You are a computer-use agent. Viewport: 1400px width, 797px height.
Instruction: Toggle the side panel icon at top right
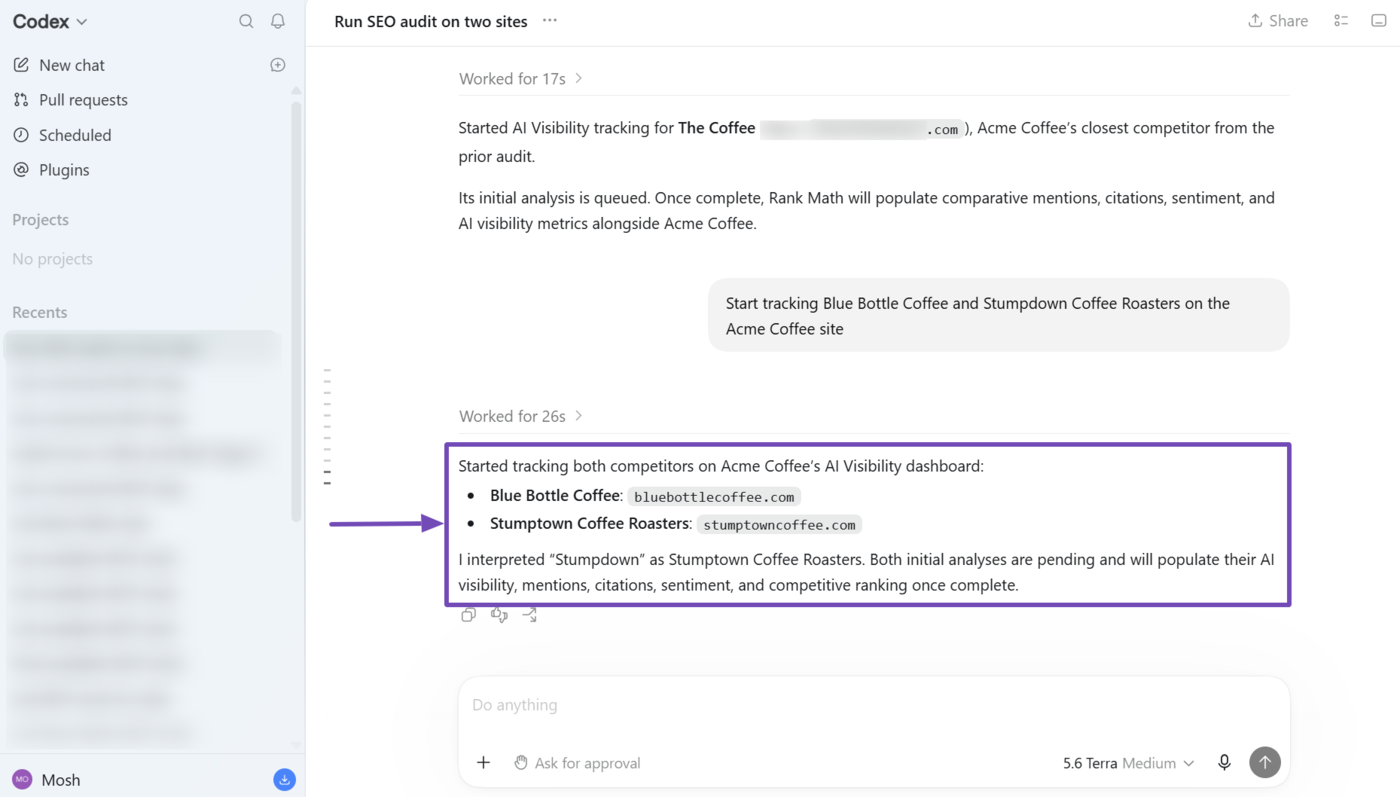point(1379,21)
